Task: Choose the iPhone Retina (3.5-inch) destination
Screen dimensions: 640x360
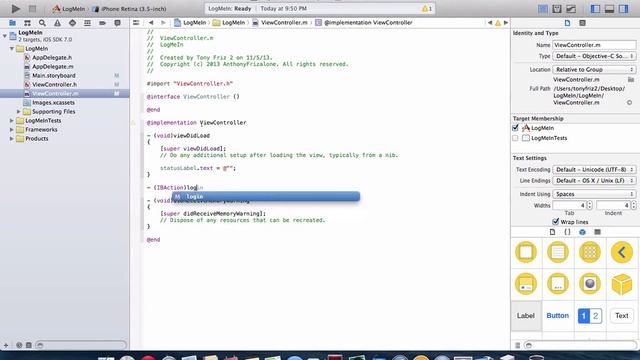Action: click(130, 9)
